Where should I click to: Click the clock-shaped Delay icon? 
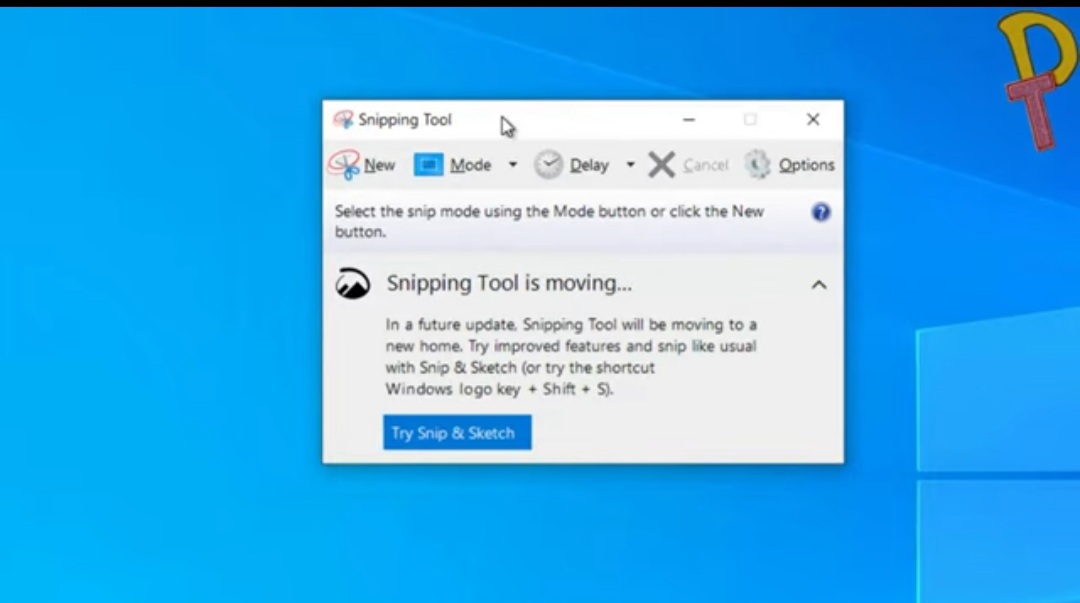548,164
